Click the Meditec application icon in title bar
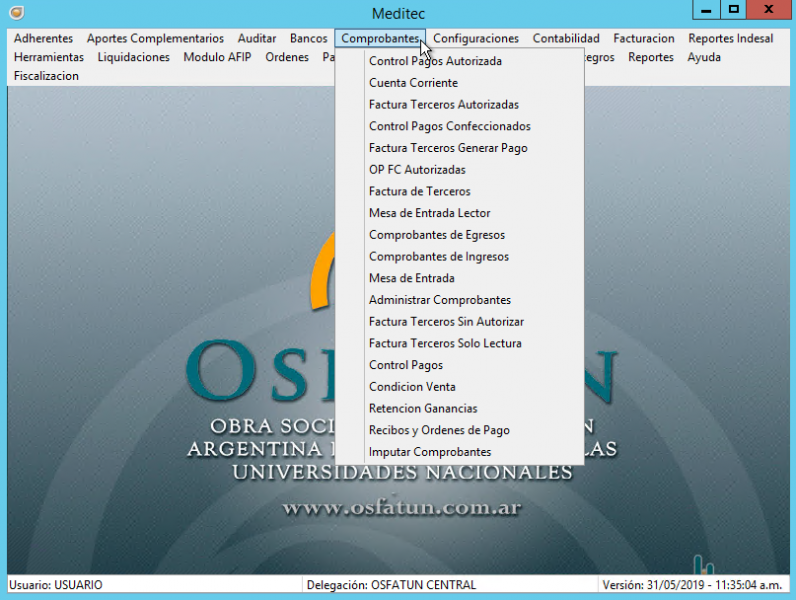This screenshot has height=600, width=796. pos(16,12)
